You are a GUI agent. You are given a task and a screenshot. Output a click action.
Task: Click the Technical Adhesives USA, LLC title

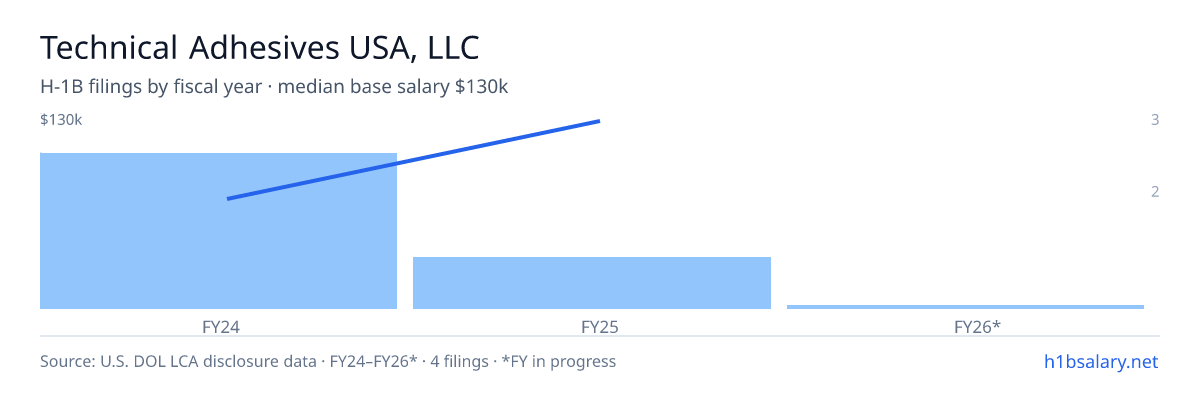(259, 47)
